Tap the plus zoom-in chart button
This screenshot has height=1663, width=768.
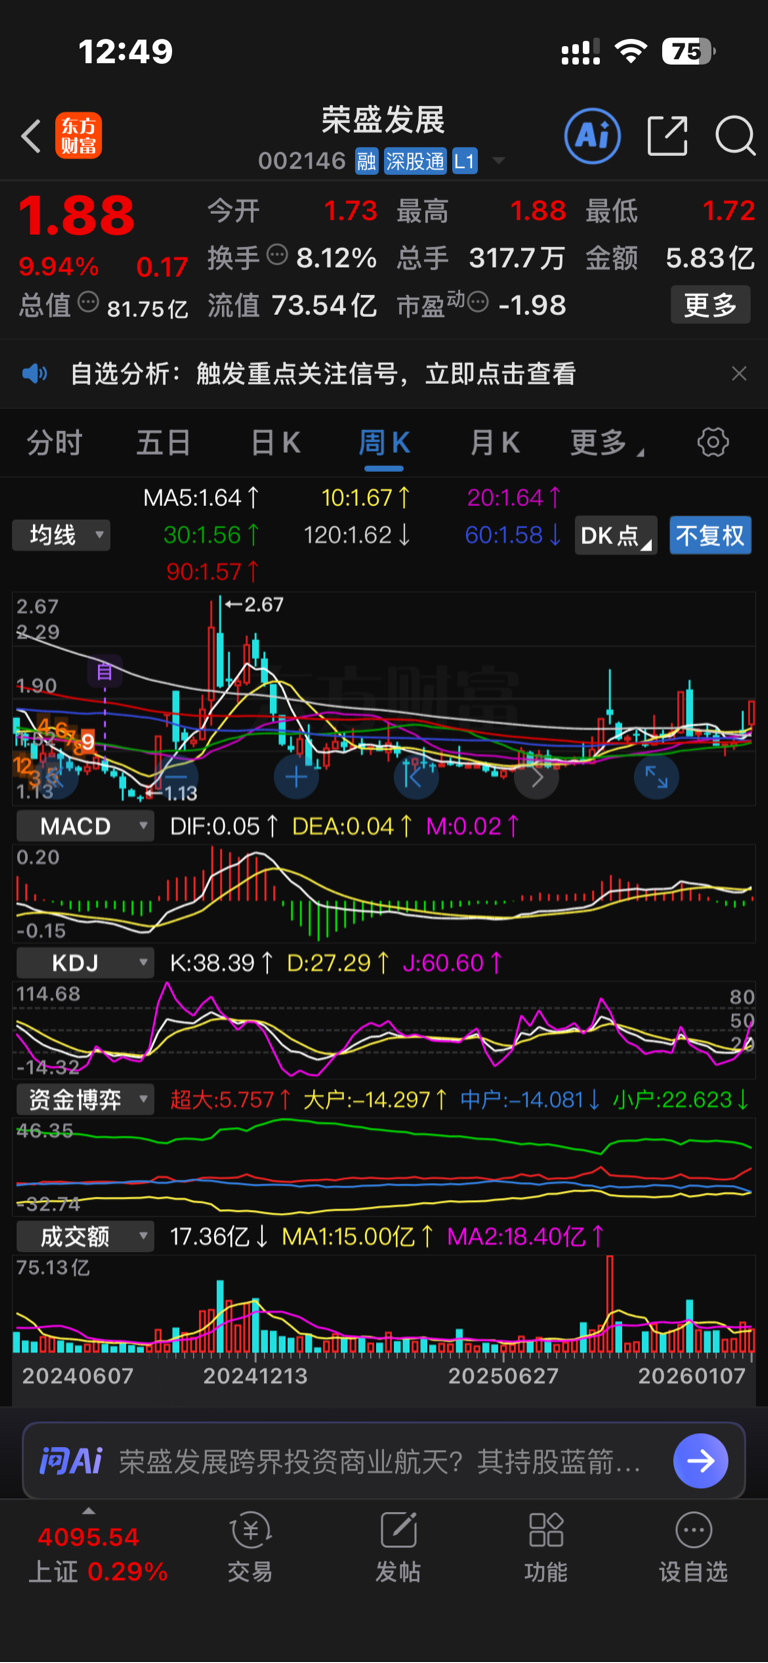[x=296, y=777]
